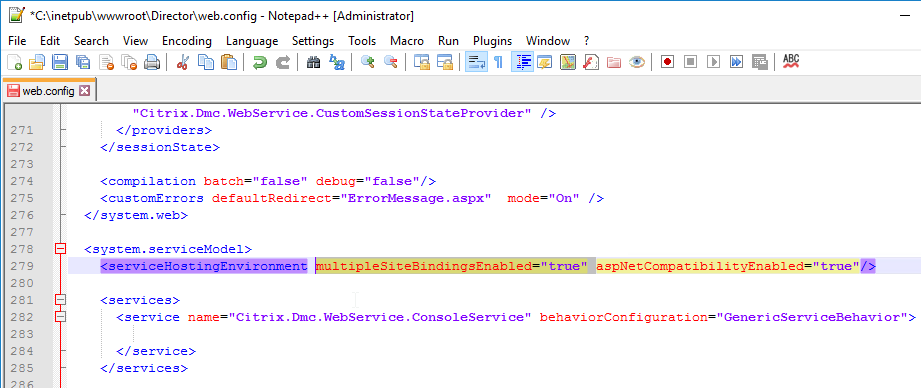The height and width of the screenshot is (388, 921).
Task: Click the text multipleSiteBindingsEnabled
Action: point(423,266)
